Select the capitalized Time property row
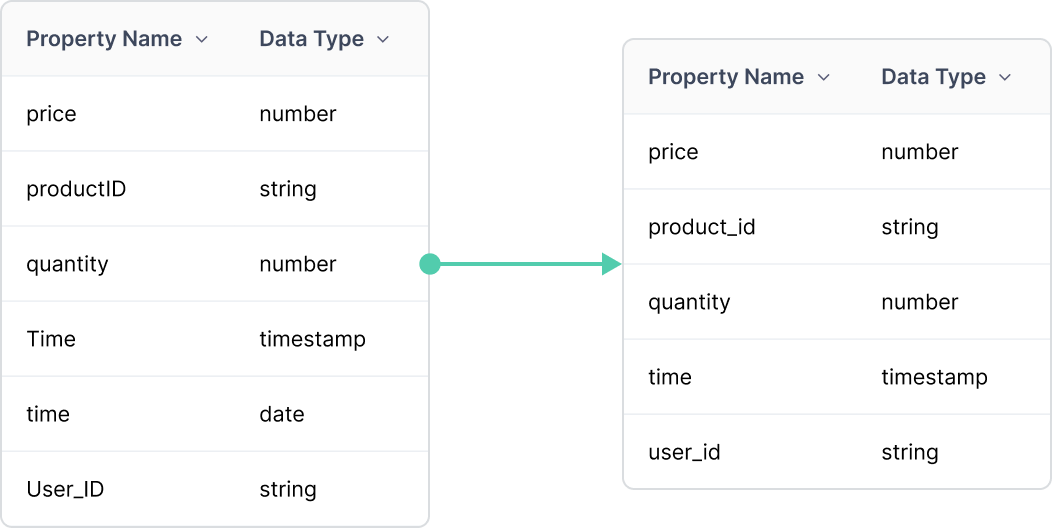1052x528 pixels. tap(215, 339)
